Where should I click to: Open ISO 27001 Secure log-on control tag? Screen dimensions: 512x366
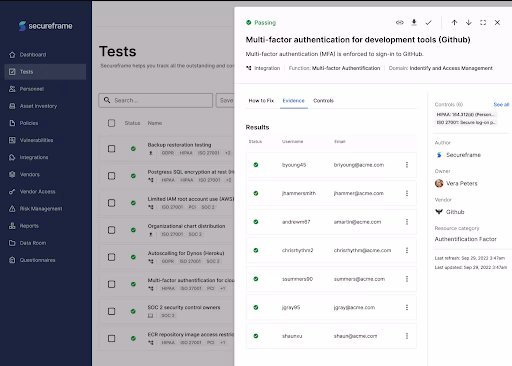click(x=466, y=123)
